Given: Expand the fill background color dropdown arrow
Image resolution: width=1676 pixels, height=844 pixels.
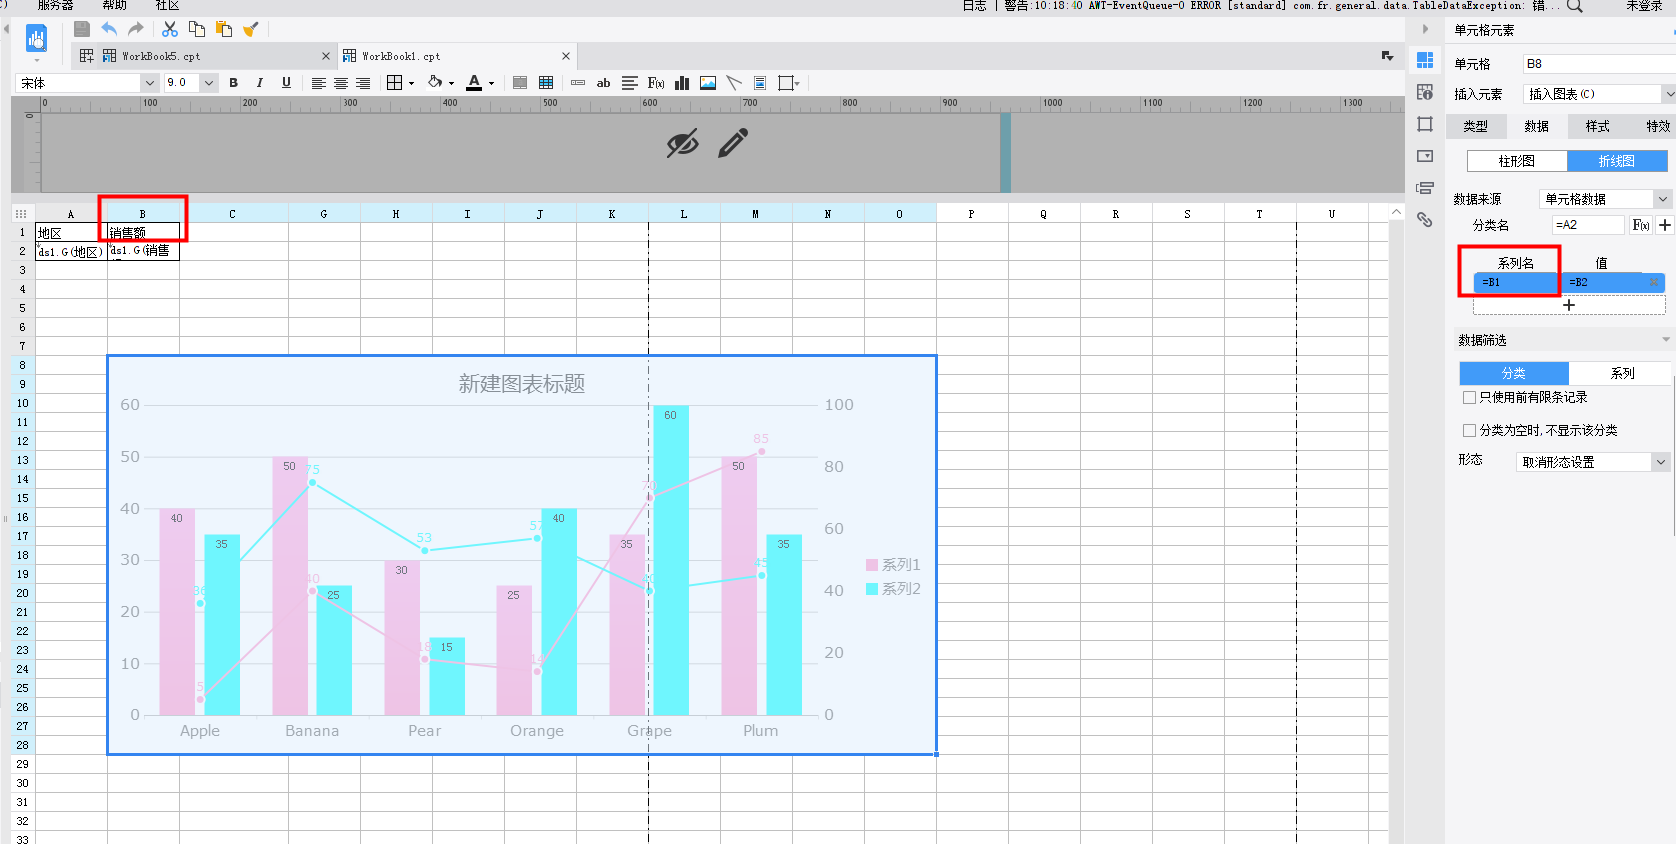Looking at the screenshot, I should click(x=451, y=84).
